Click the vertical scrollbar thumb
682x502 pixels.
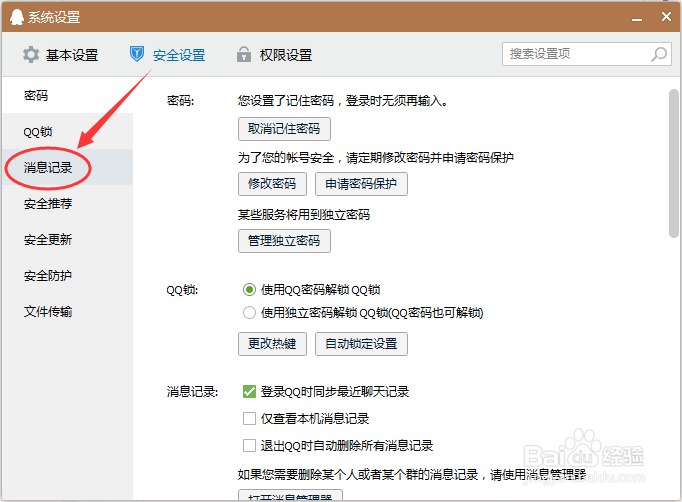pos(674,163)
